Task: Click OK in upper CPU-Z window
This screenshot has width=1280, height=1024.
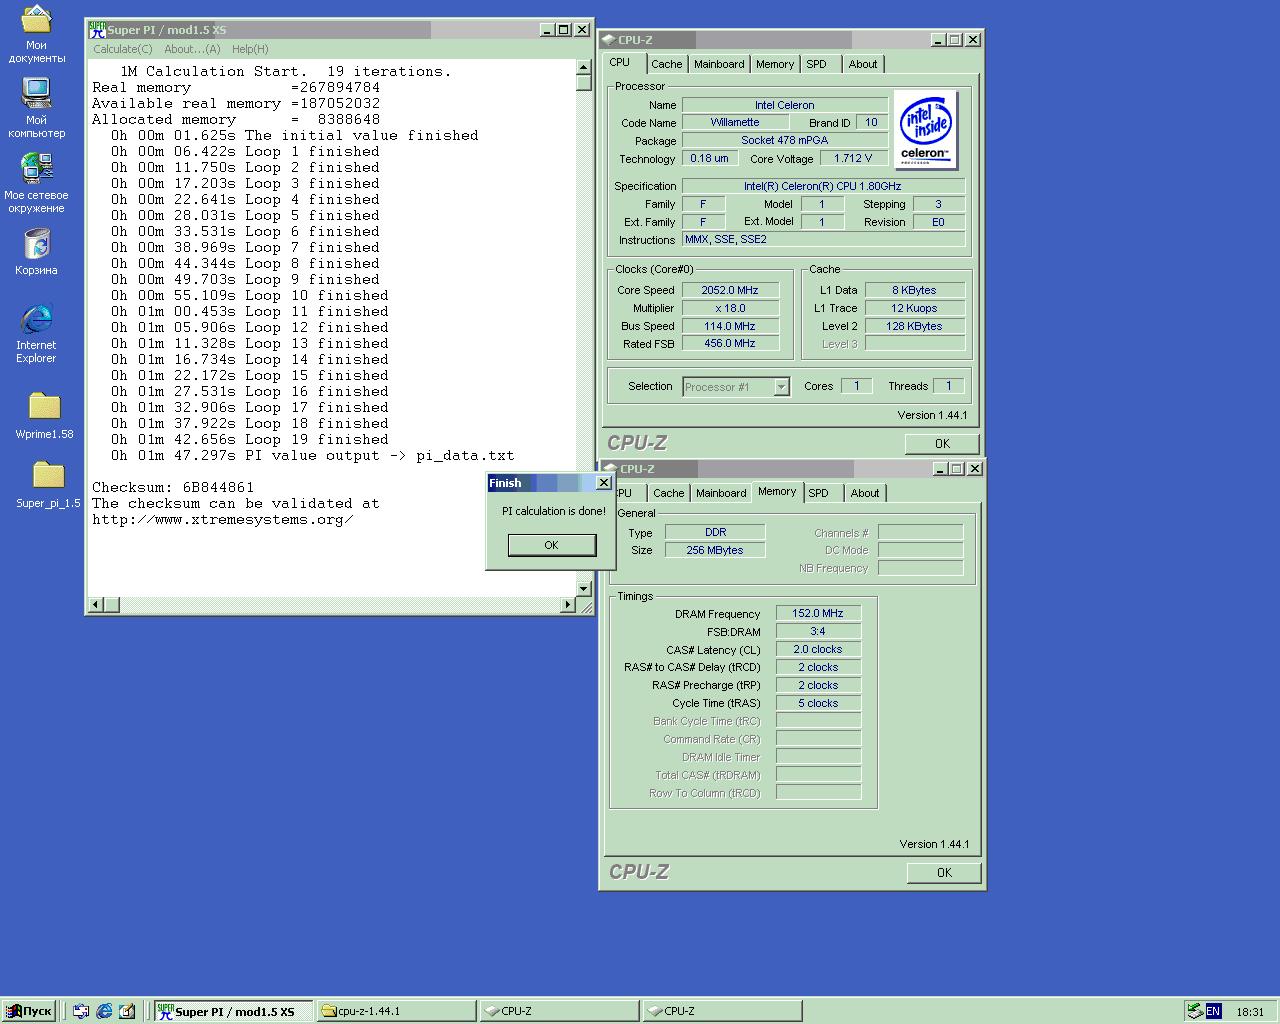Action: pos(942,444)
